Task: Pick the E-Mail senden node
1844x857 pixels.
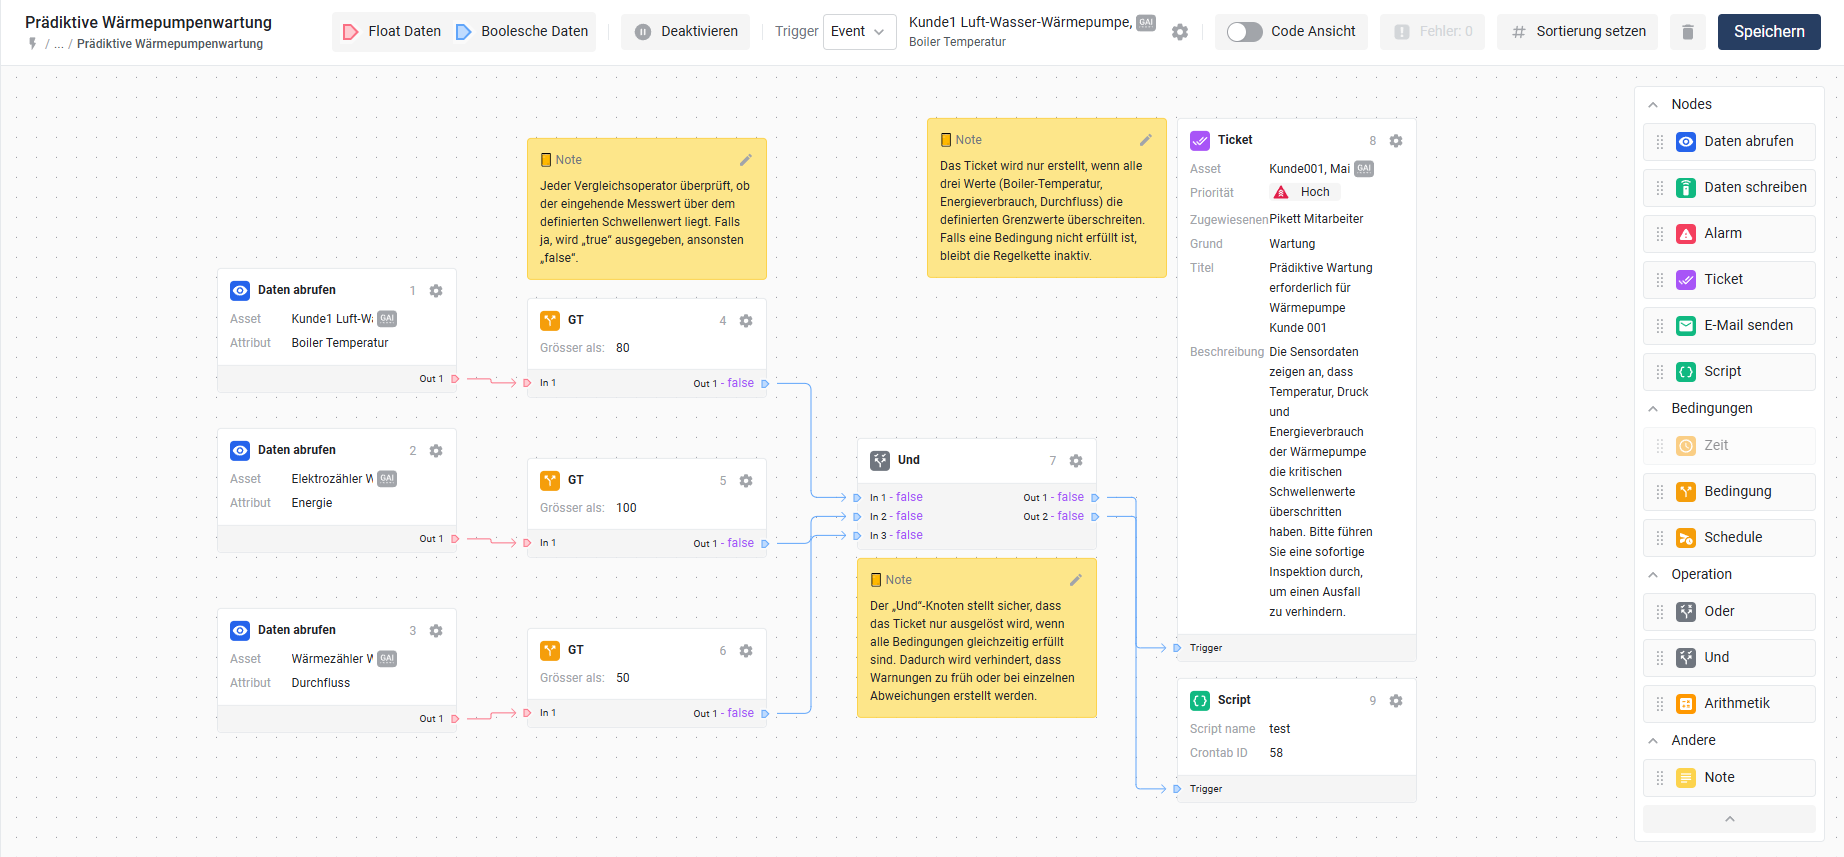Action: (x=1728, y=326)
